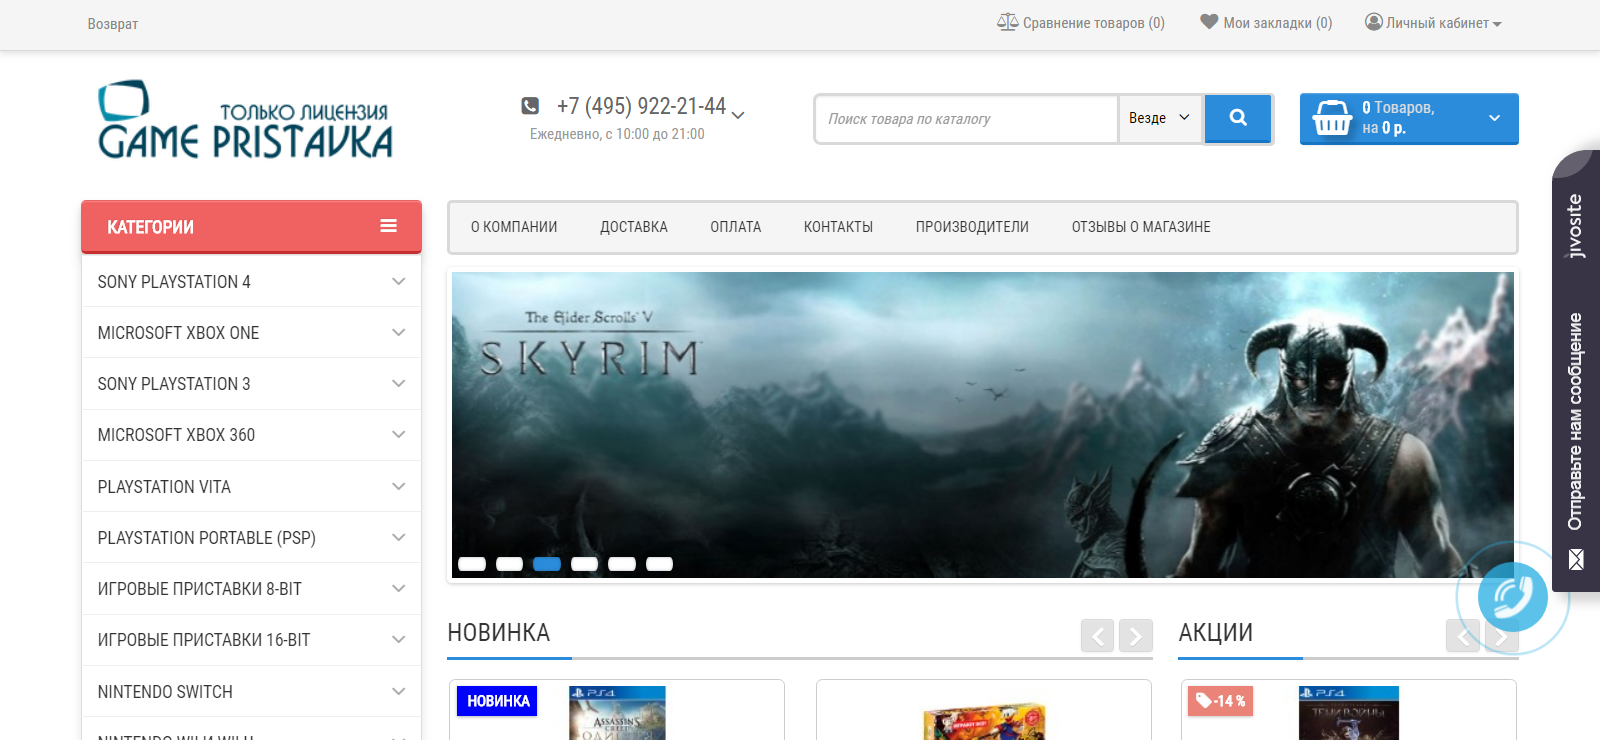Viewport: 1600px width, 740px height.
Task: Click the heart icon for Мои закладки
Action: 1209,22
